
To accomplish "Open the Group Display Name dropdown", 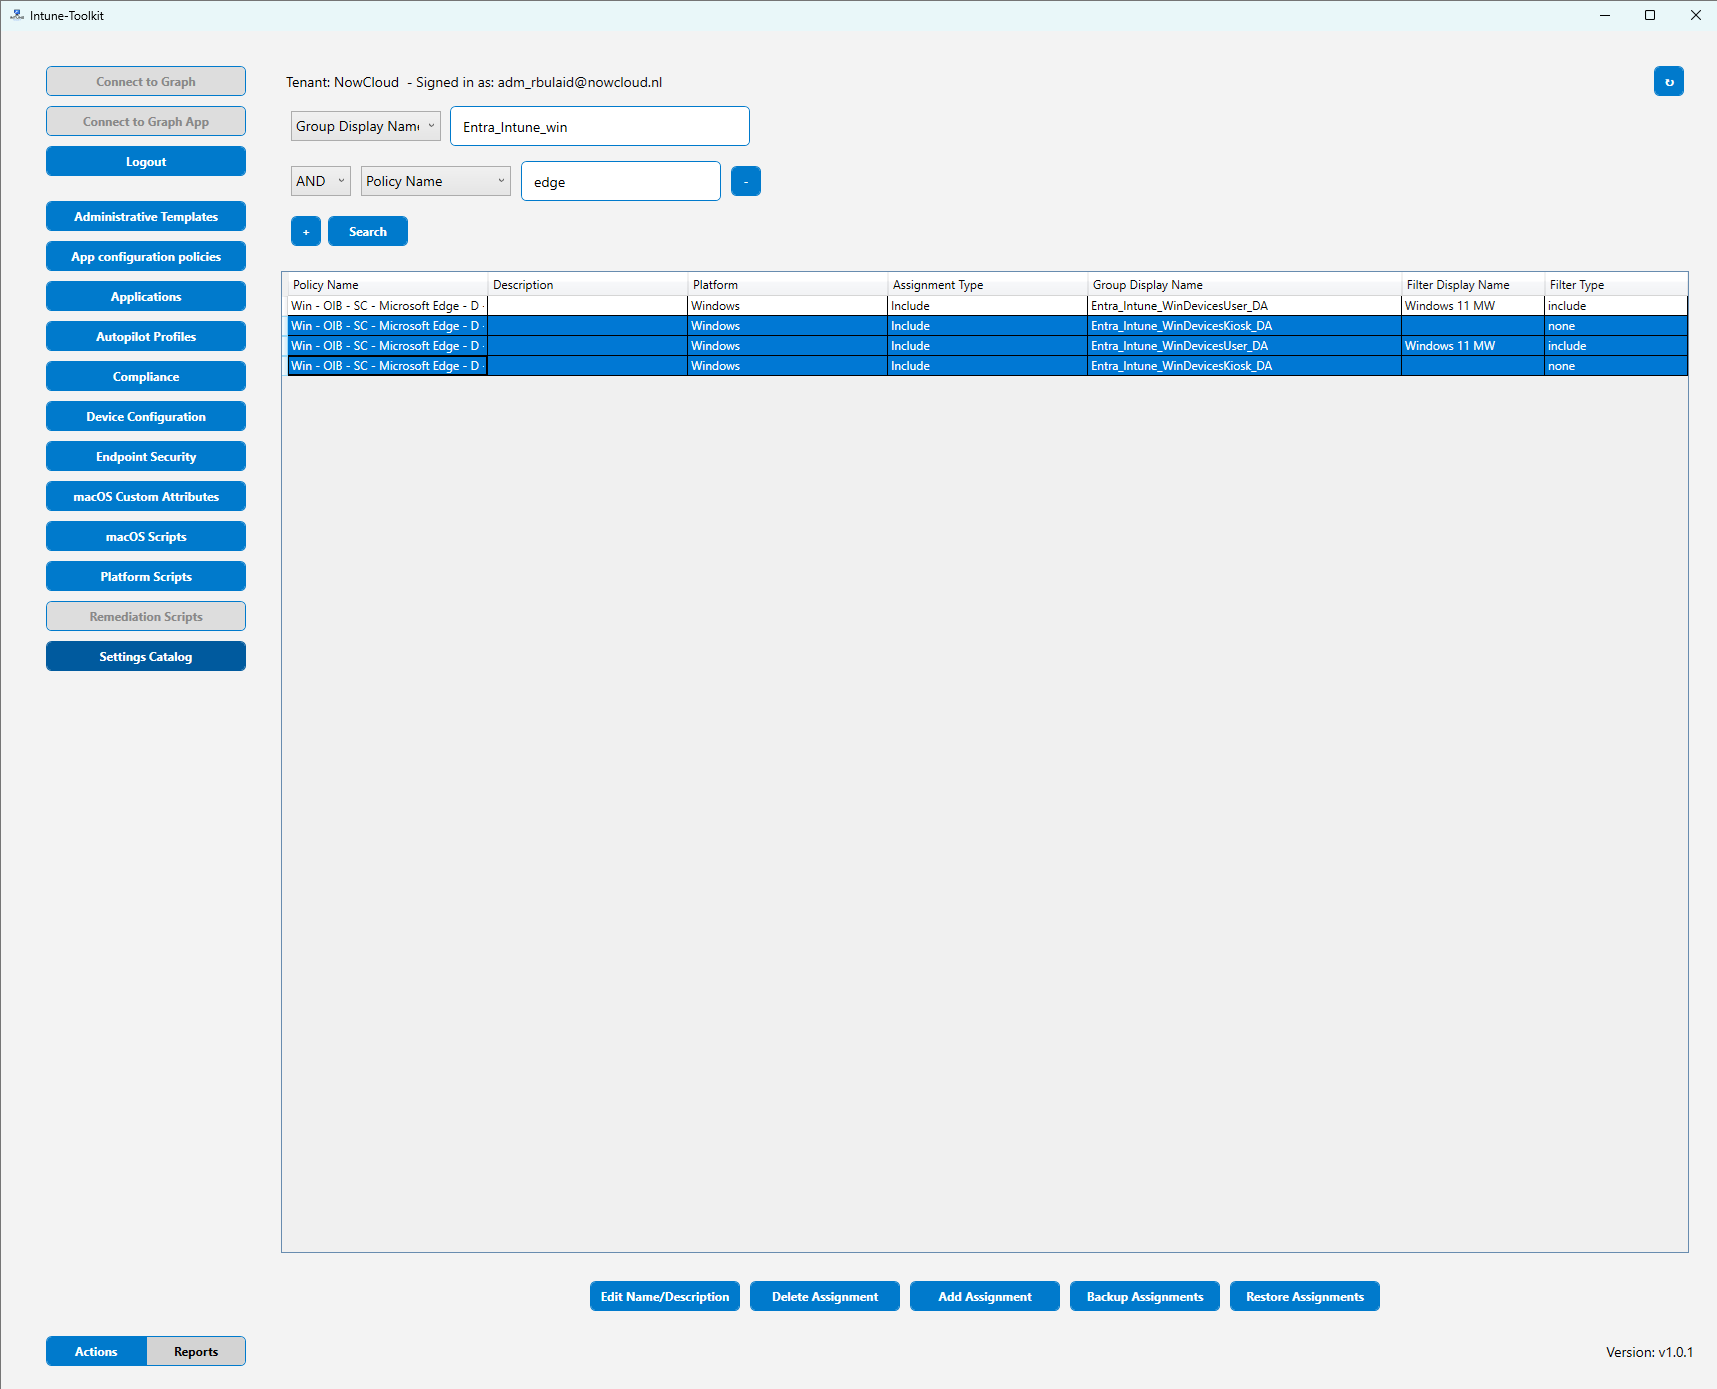I will pyautogui.click(x=365, y=126).
